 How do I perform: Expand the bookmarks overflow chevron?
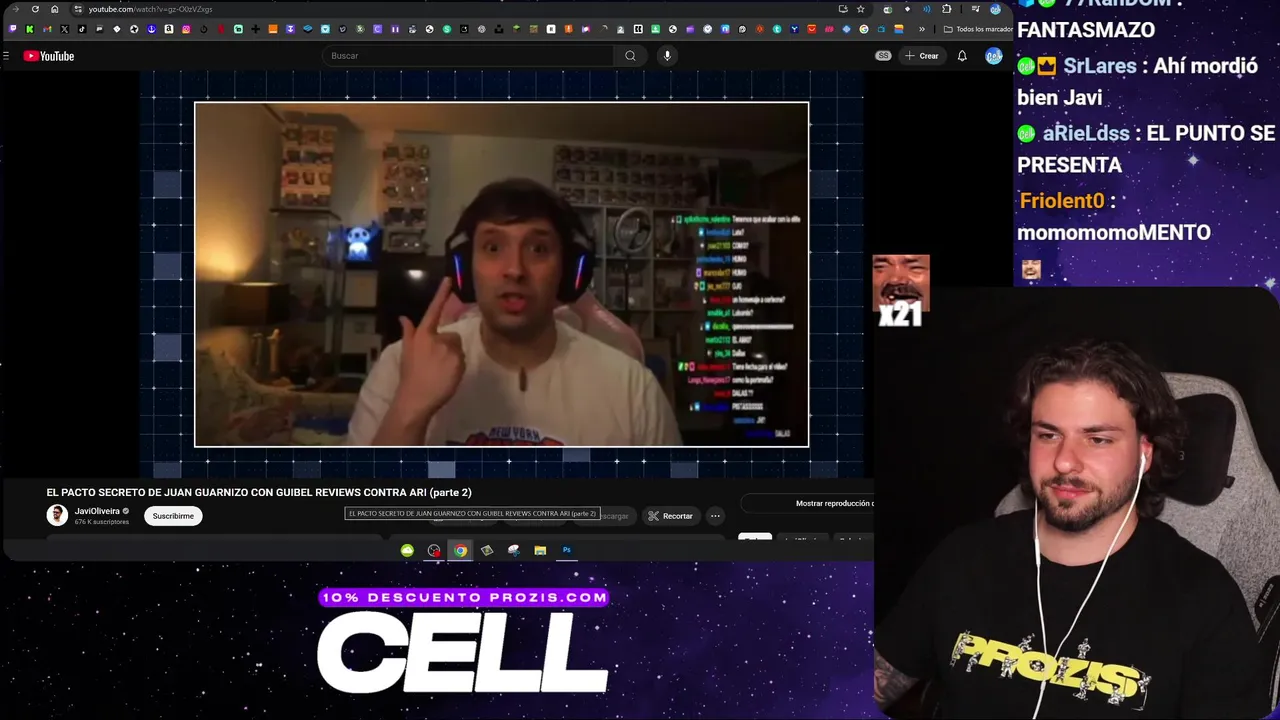(x=922, y=29)
